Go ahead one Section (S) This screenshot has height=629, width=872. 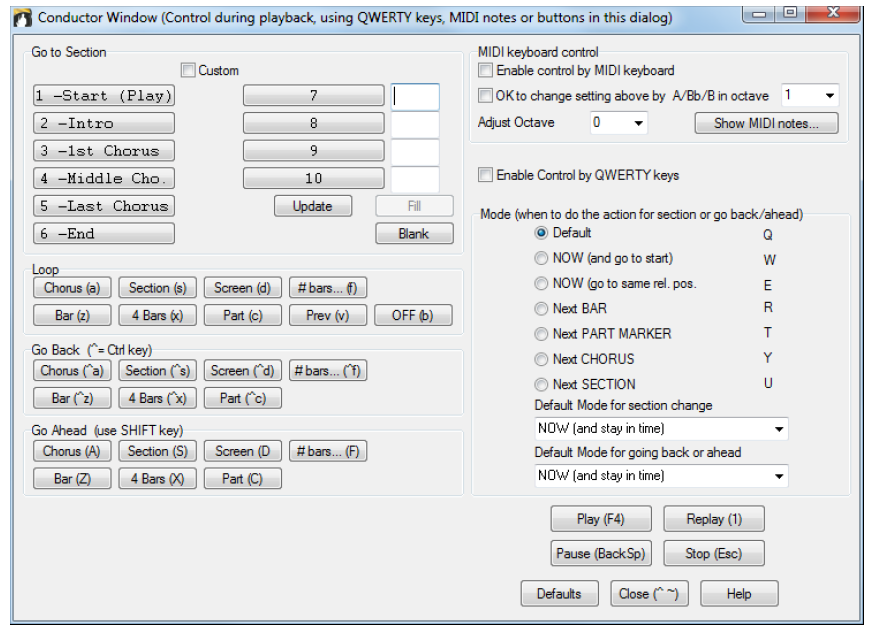[157, 451]
